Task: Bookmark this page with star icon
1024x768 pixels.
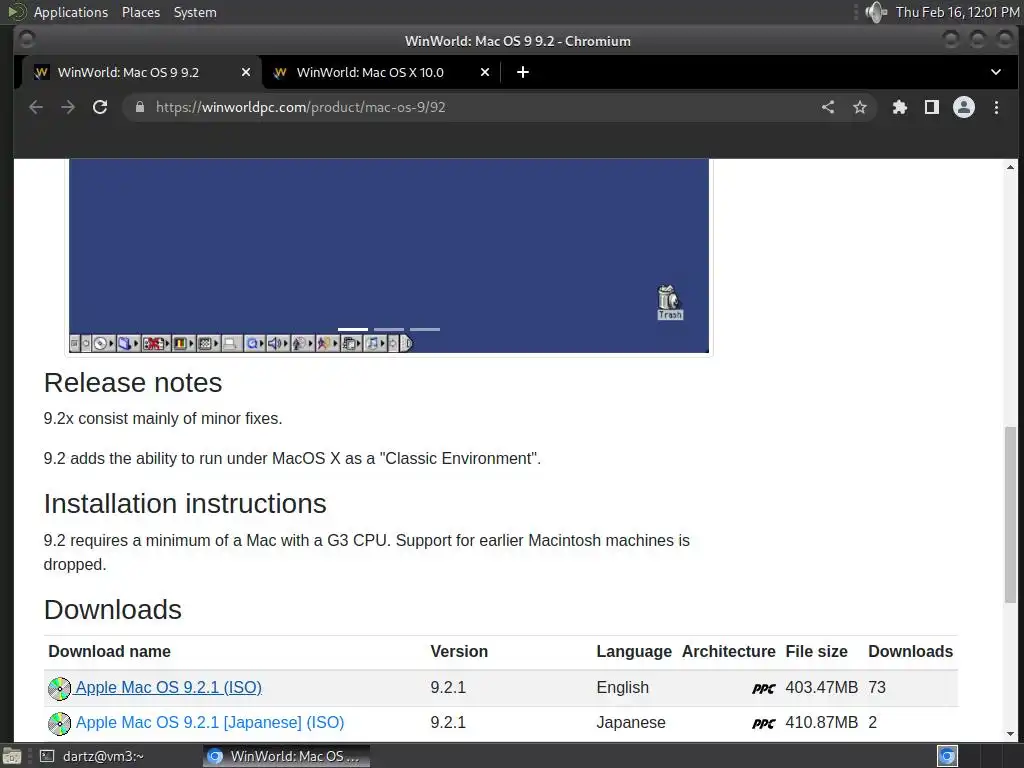Action: pyautogui.click(x=860, y=107)
